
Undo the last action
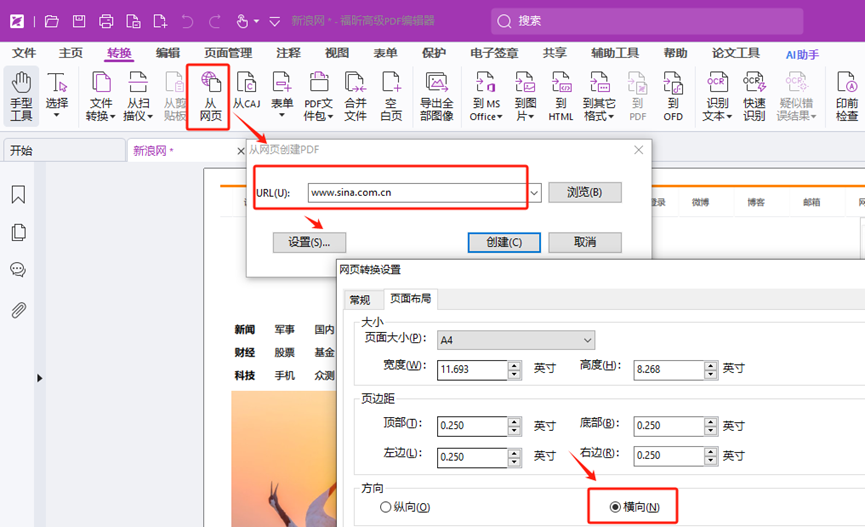pos(188,22)
